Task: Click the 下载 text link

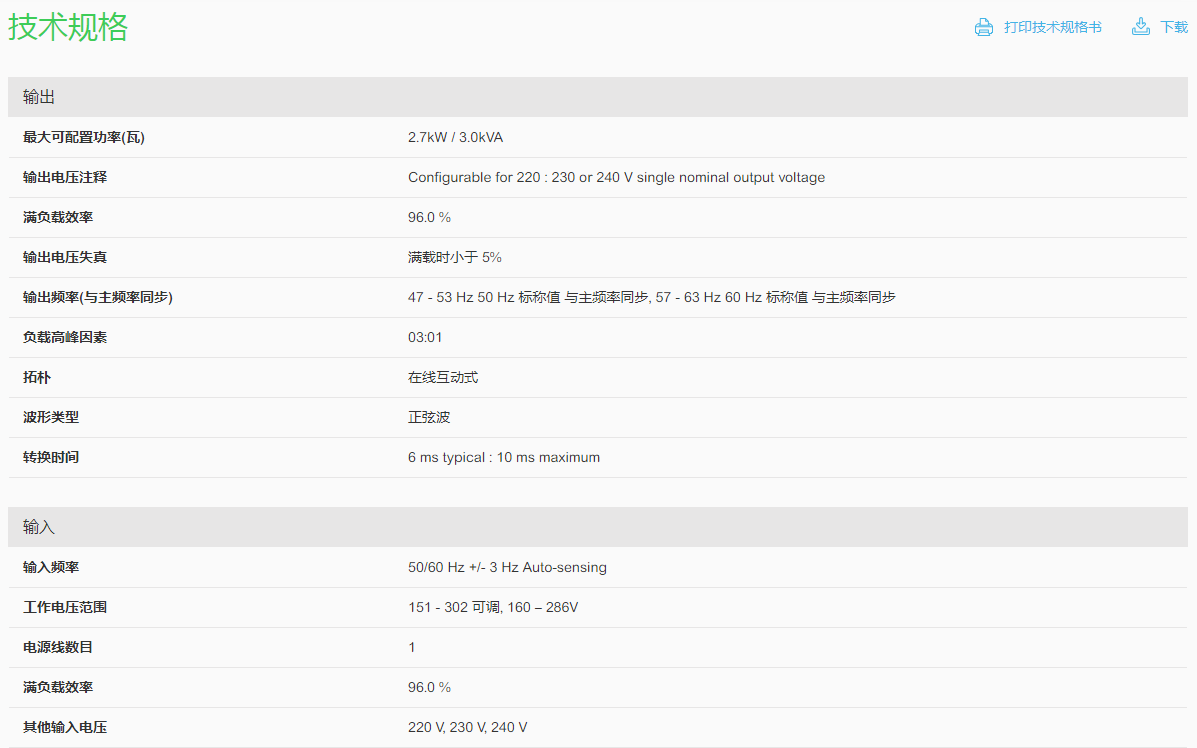Action: tap(1174, 28)
